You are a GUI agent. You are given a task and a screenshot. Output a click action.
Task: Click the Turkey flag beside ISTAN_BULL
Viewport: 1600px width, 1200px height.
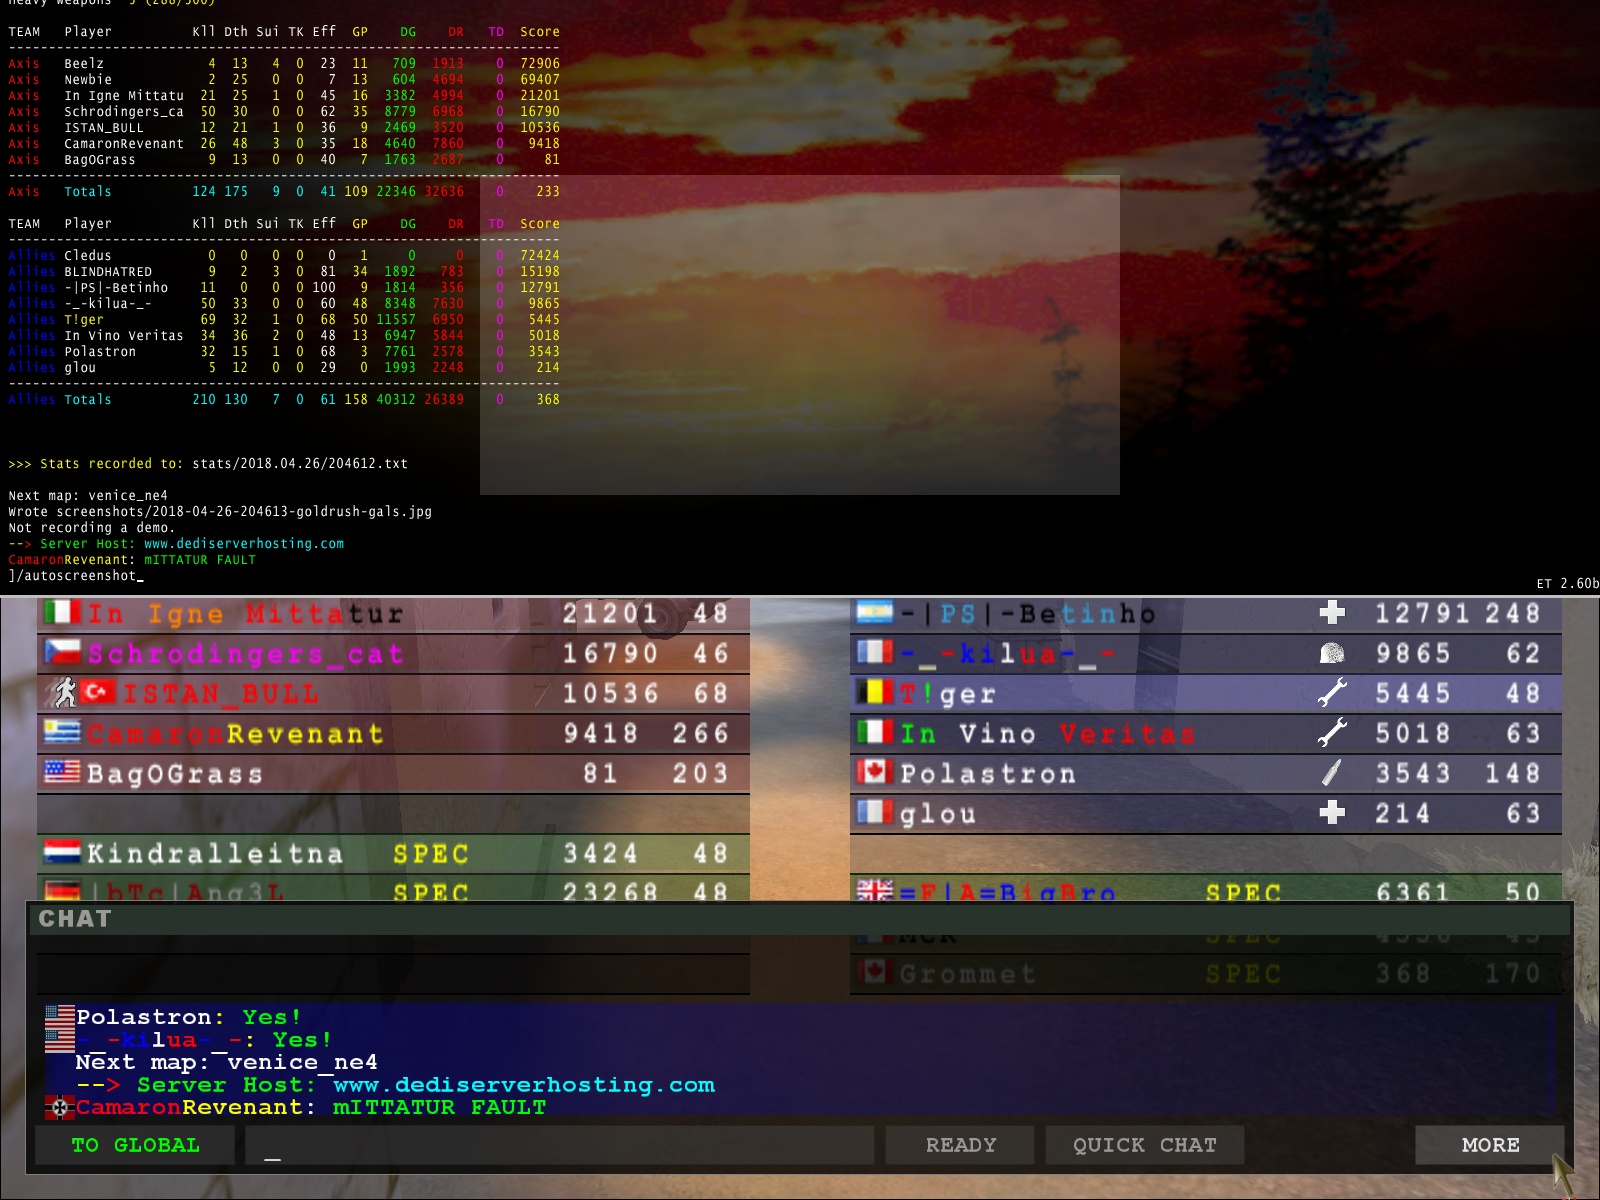[x=97, y=691]
